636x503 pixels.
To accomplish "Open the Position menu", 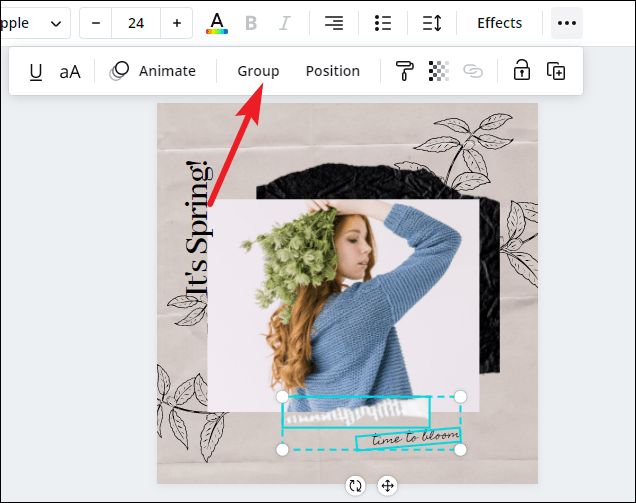I will [332, 71].
